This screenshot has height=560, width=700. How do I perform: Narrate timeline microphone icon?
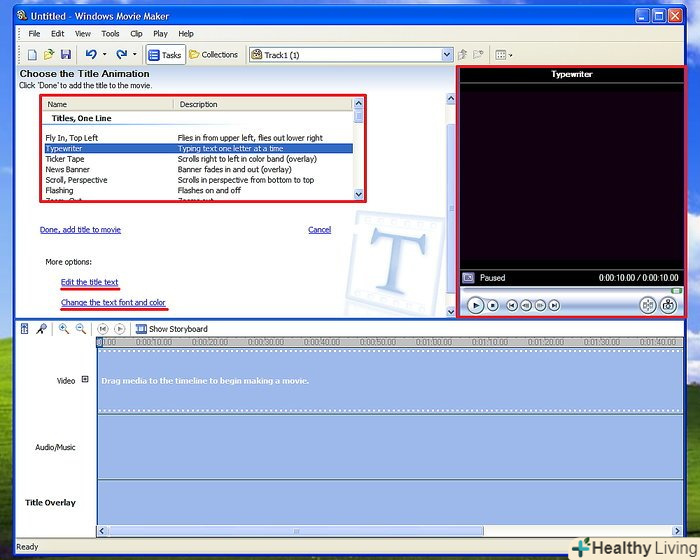tap(42, 329)
